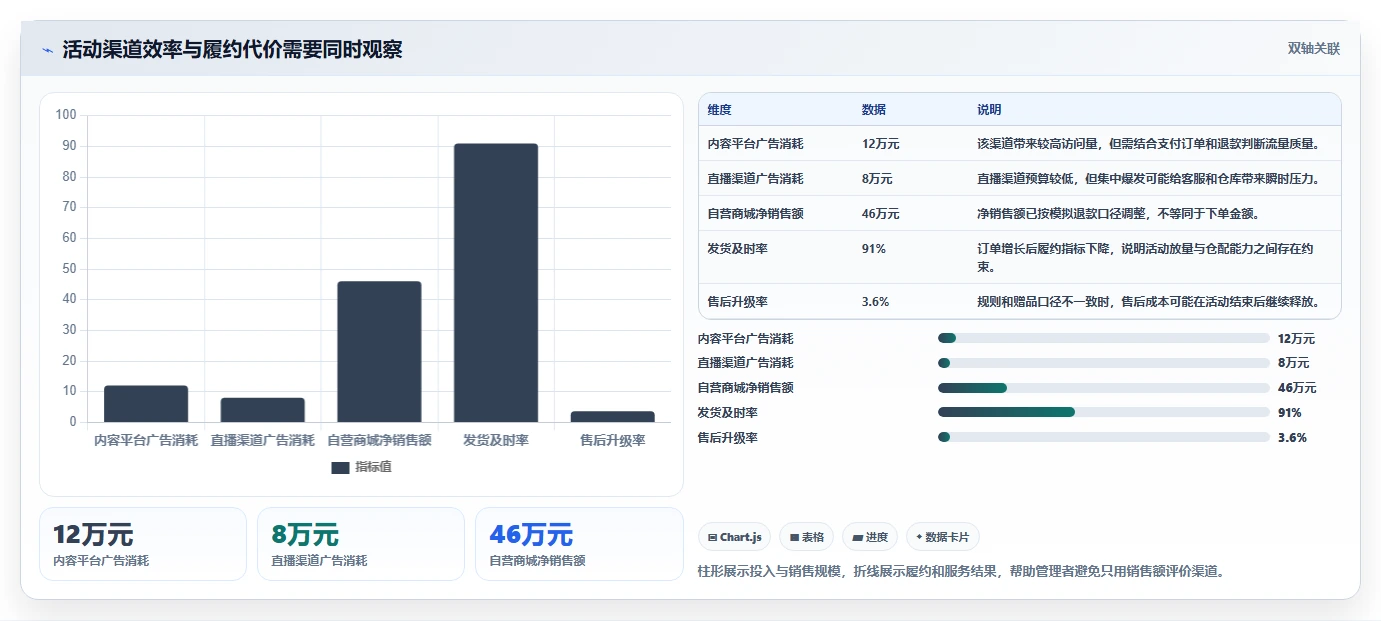Click the 数据卡片 tag
The width and height of the screenshot is (1381, 621).
click(942, 537)
